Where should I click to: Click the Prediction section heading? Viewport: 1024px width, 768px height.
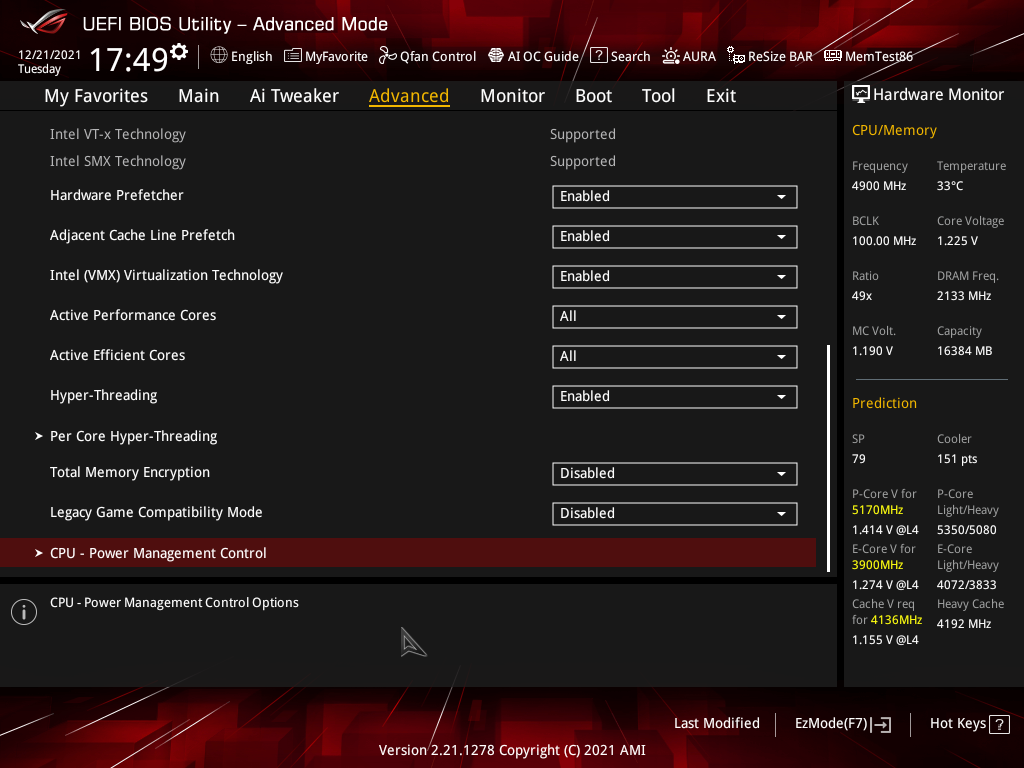click(x=884, y=404)
